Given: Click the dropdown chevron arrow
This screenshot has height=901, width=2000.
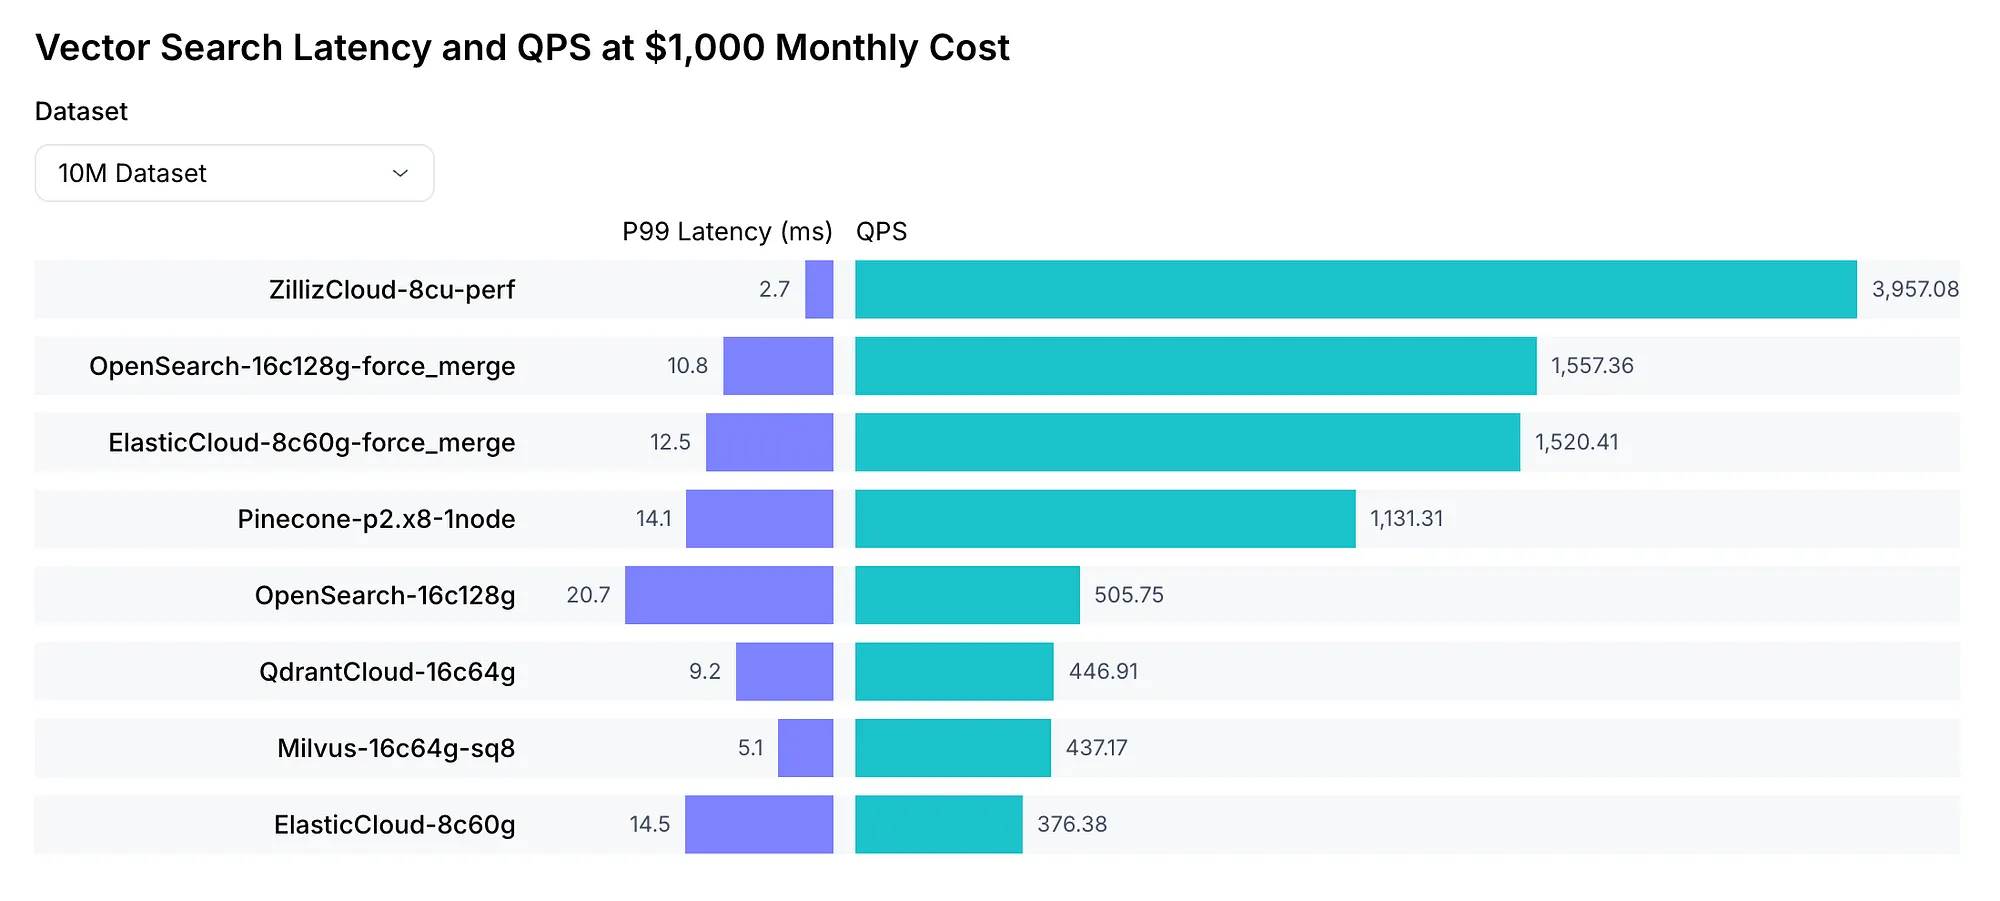Looking at the screenshot, I should (x=400, y=173).
